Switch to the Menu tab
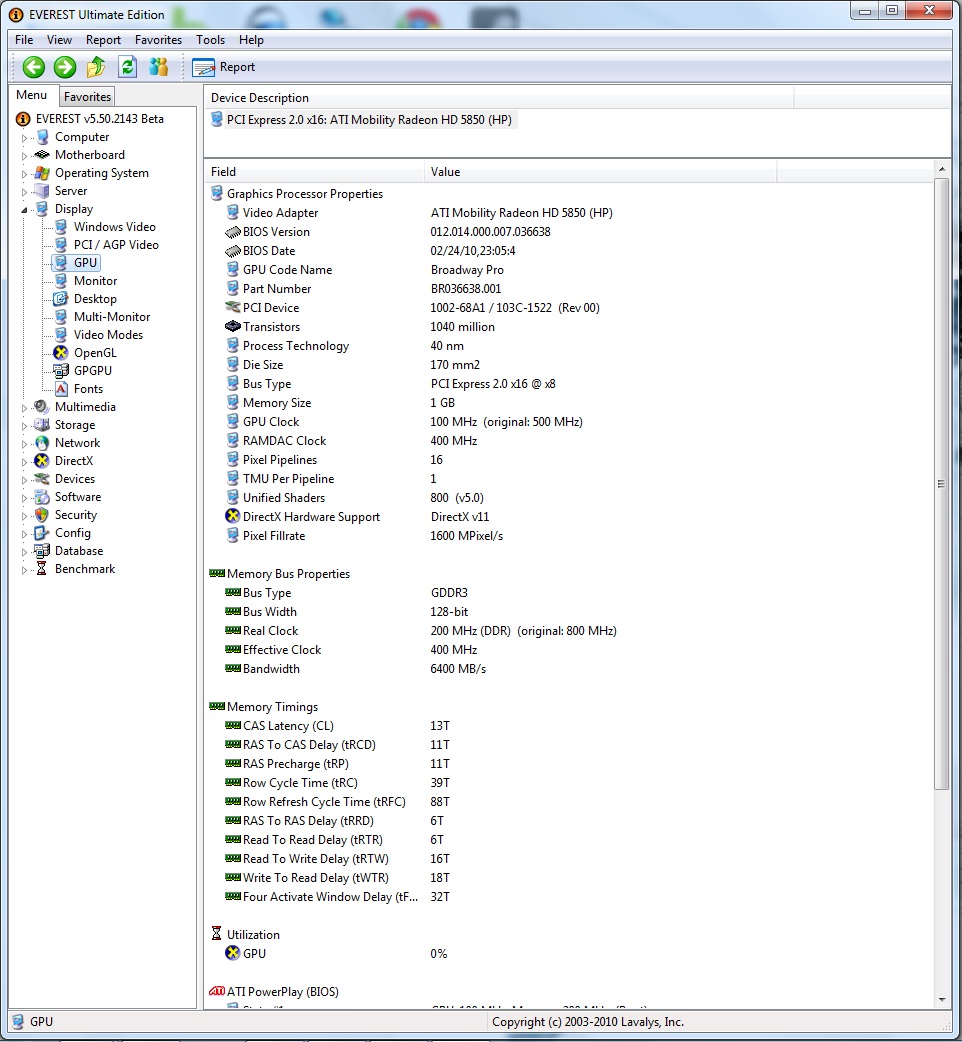 [32, 95]
